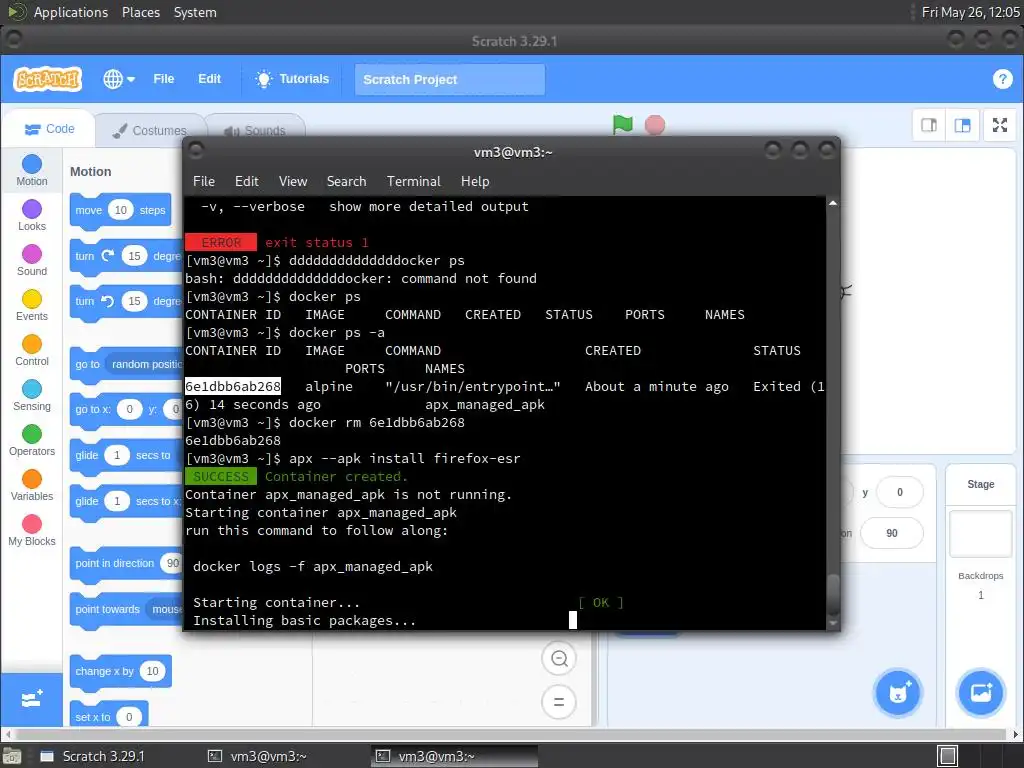This screenshot has height=768, width=1024.
Task: Click the Choose a Backdrop button
Action: pyautogui.click(x=980, y=692)
